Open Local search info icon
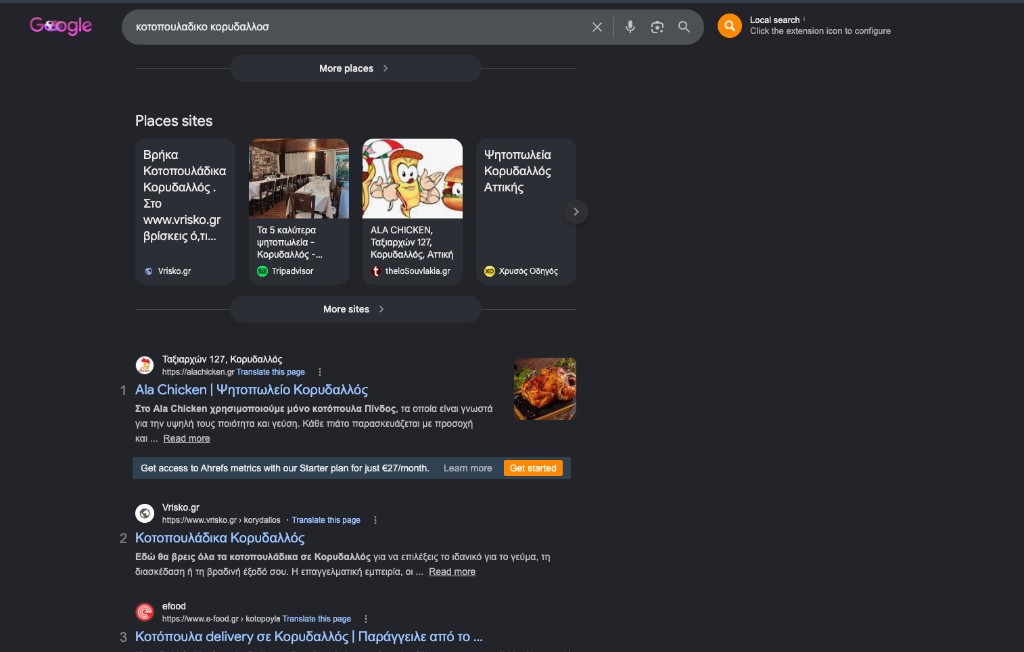Screen dimensions: 1024x652 tap(804, 19)
